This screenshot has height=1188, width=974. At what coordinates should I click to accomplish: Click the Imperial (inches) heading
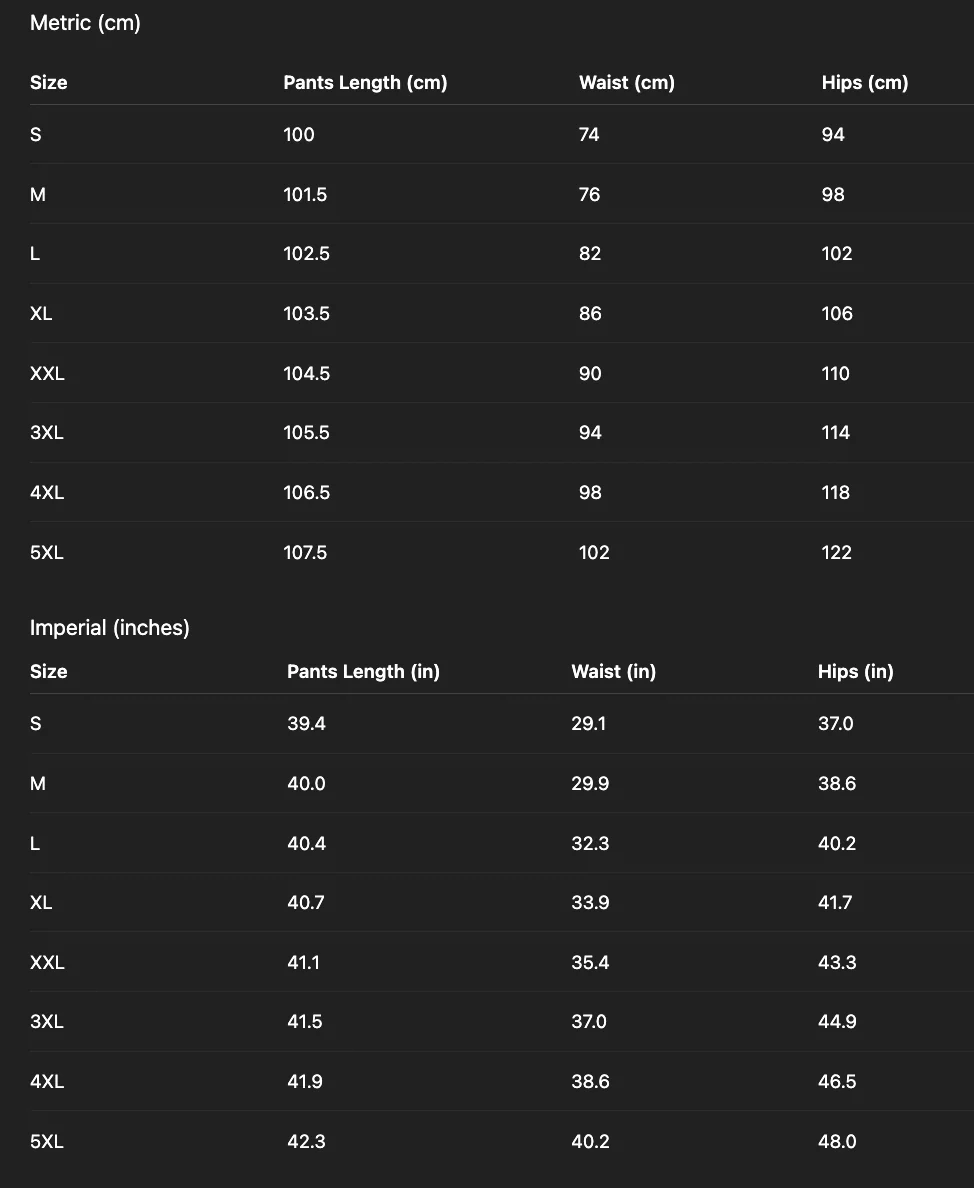(x=110, y=627)
